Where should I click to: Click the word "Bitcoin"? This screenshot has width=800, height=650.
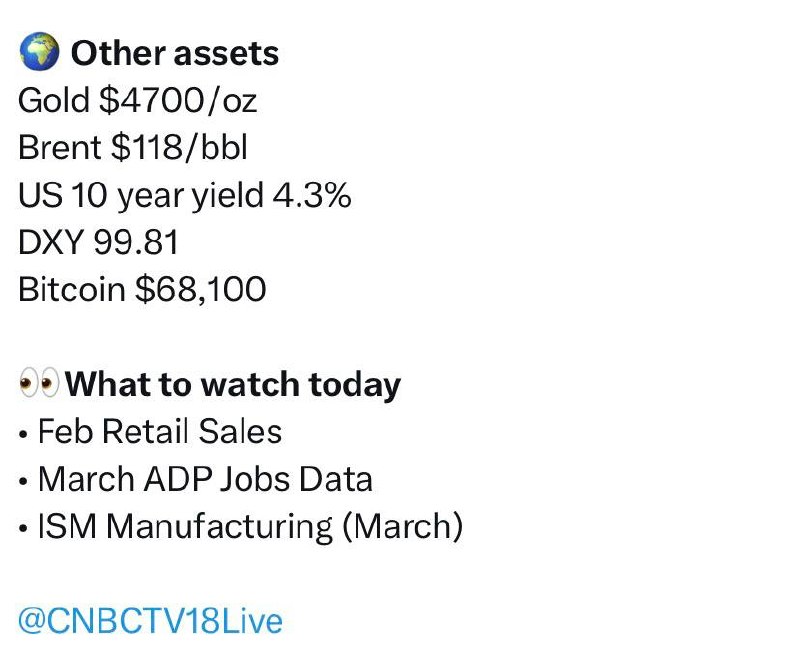click(71, 289)
